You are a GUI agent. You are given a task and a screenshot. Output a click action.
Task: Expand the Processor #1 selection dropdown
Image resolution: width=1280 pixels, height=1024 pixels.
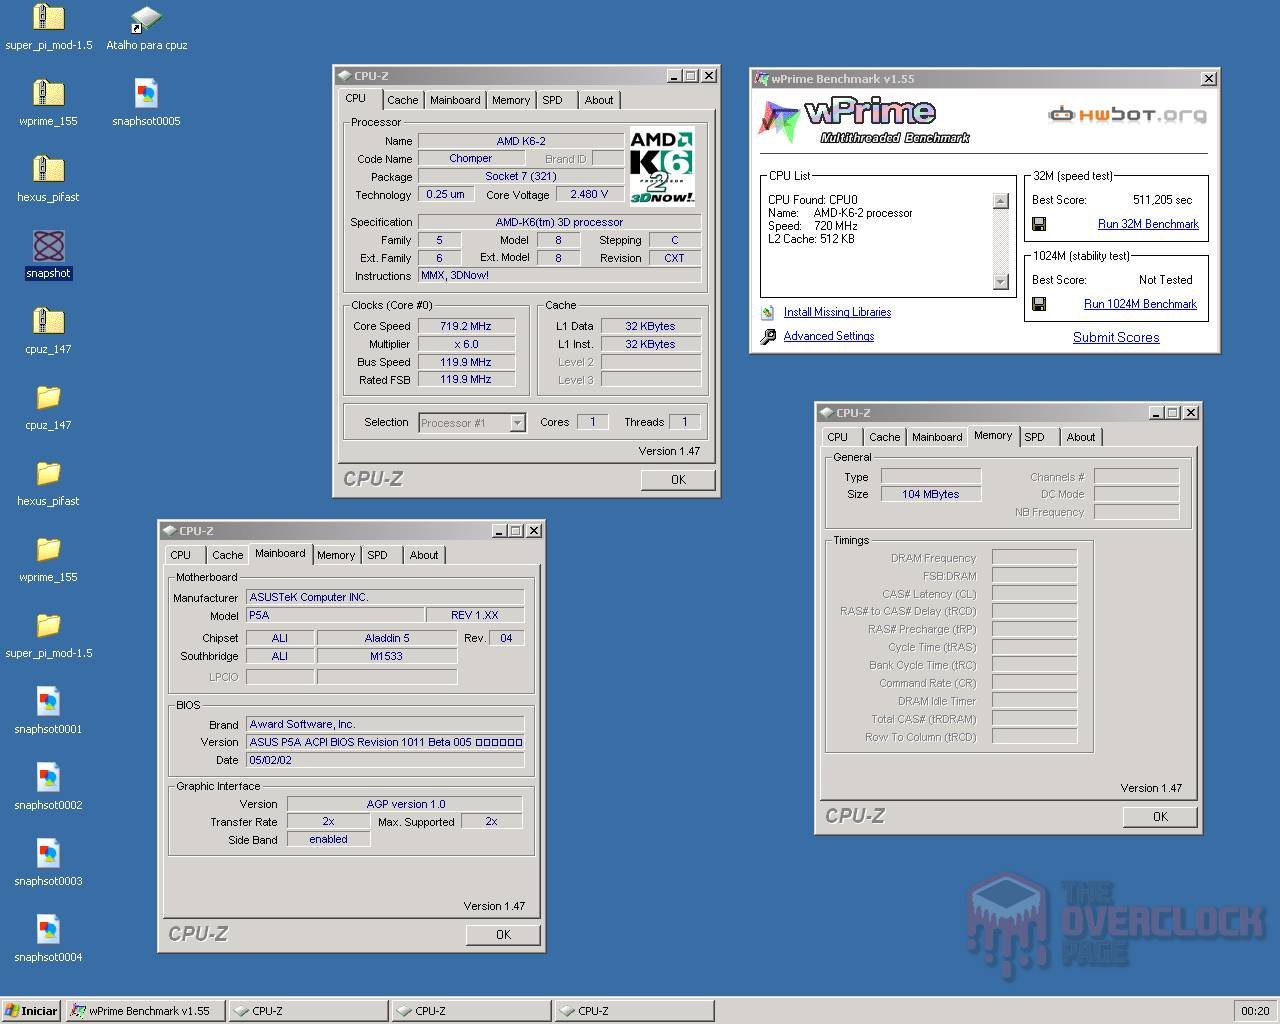click(517, 423)
